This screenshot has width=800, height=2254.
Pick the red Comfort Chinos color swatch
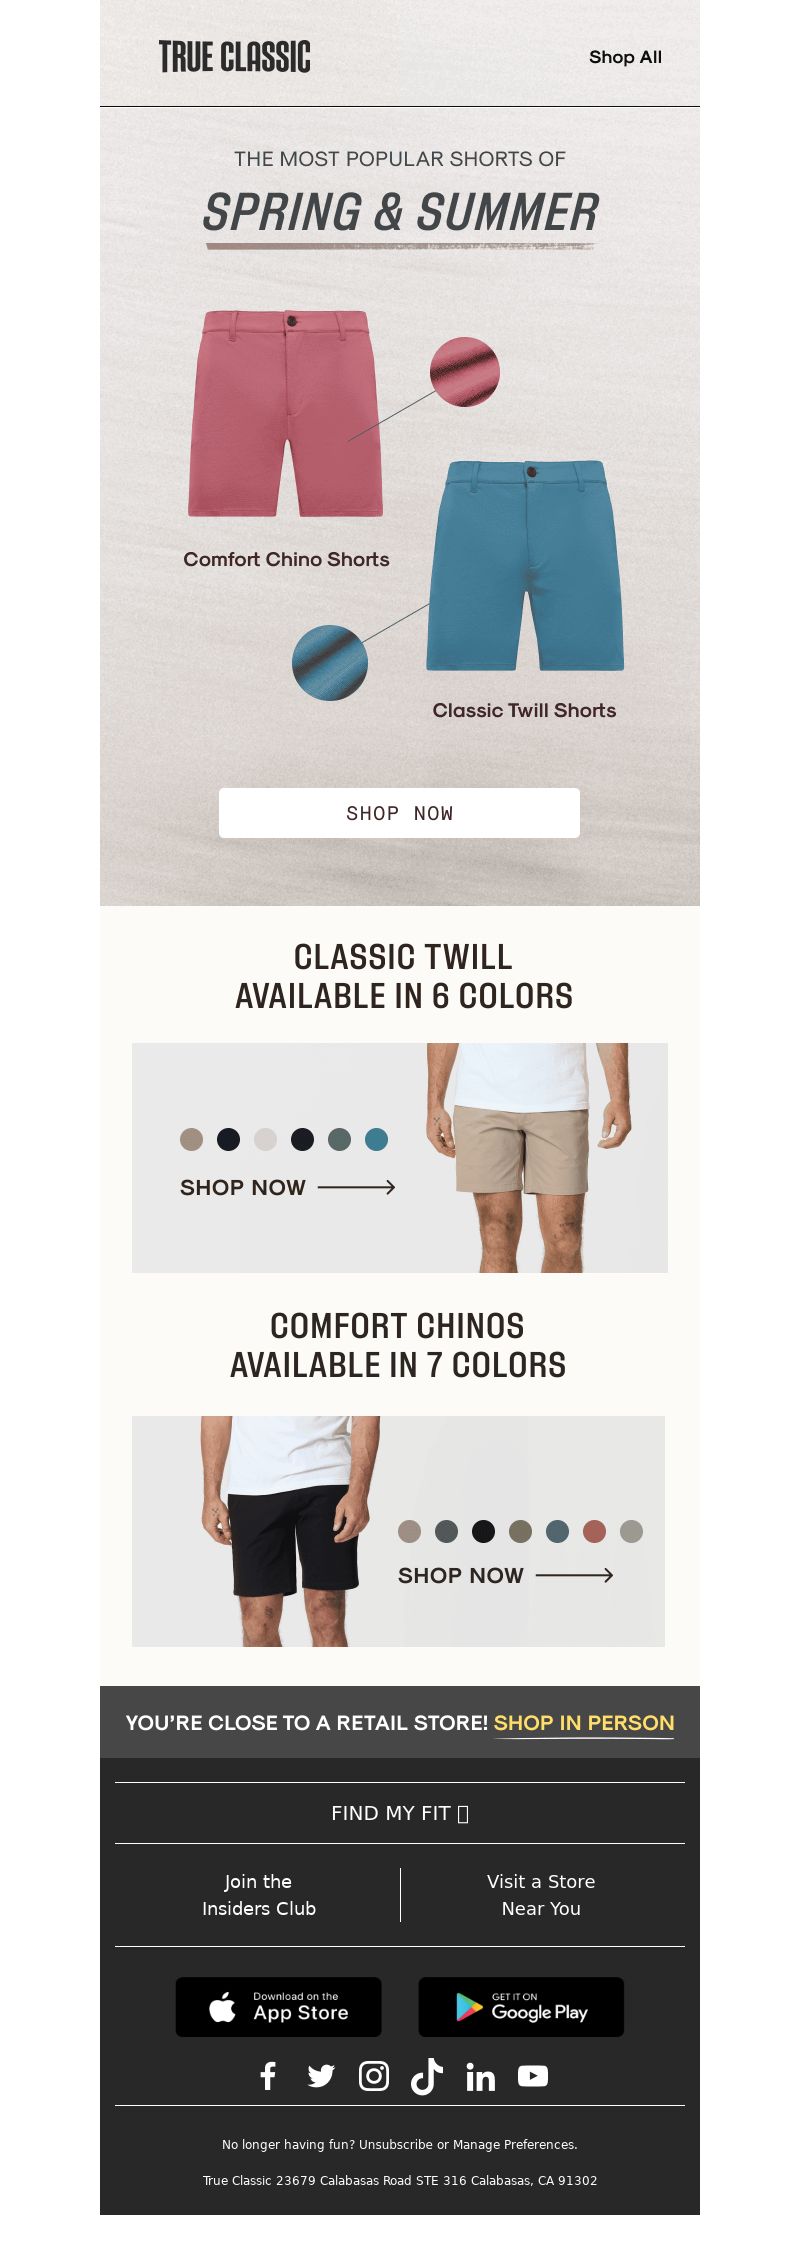pos(595,1531)
